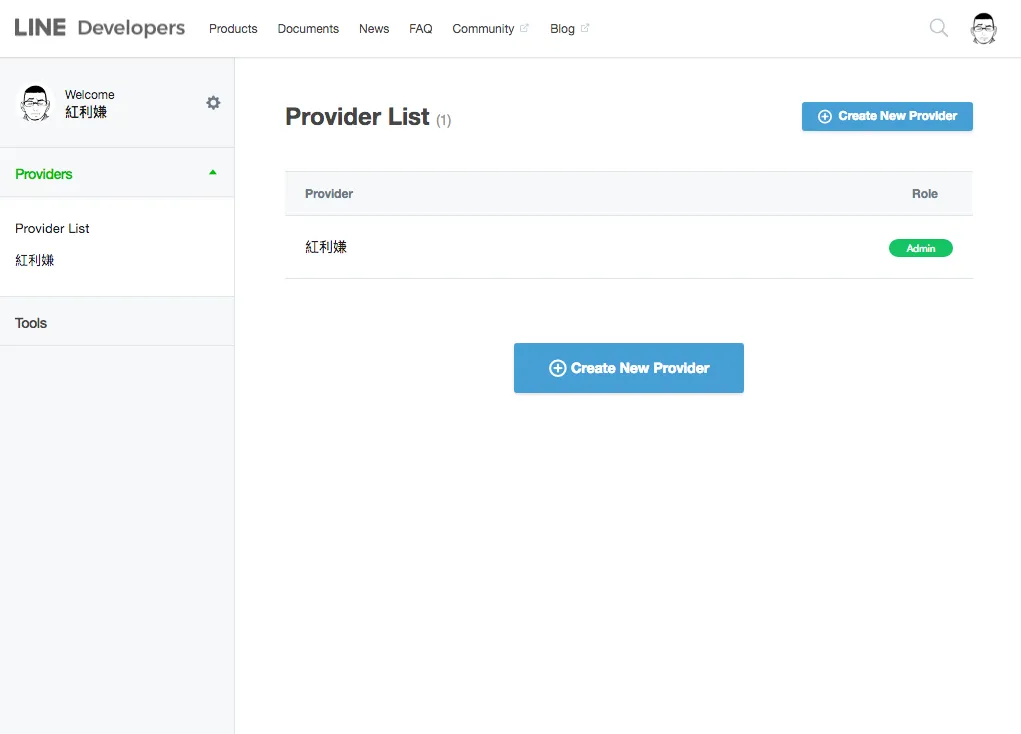Open the FAQ page
1021x734 pixels.
[421, 29]
